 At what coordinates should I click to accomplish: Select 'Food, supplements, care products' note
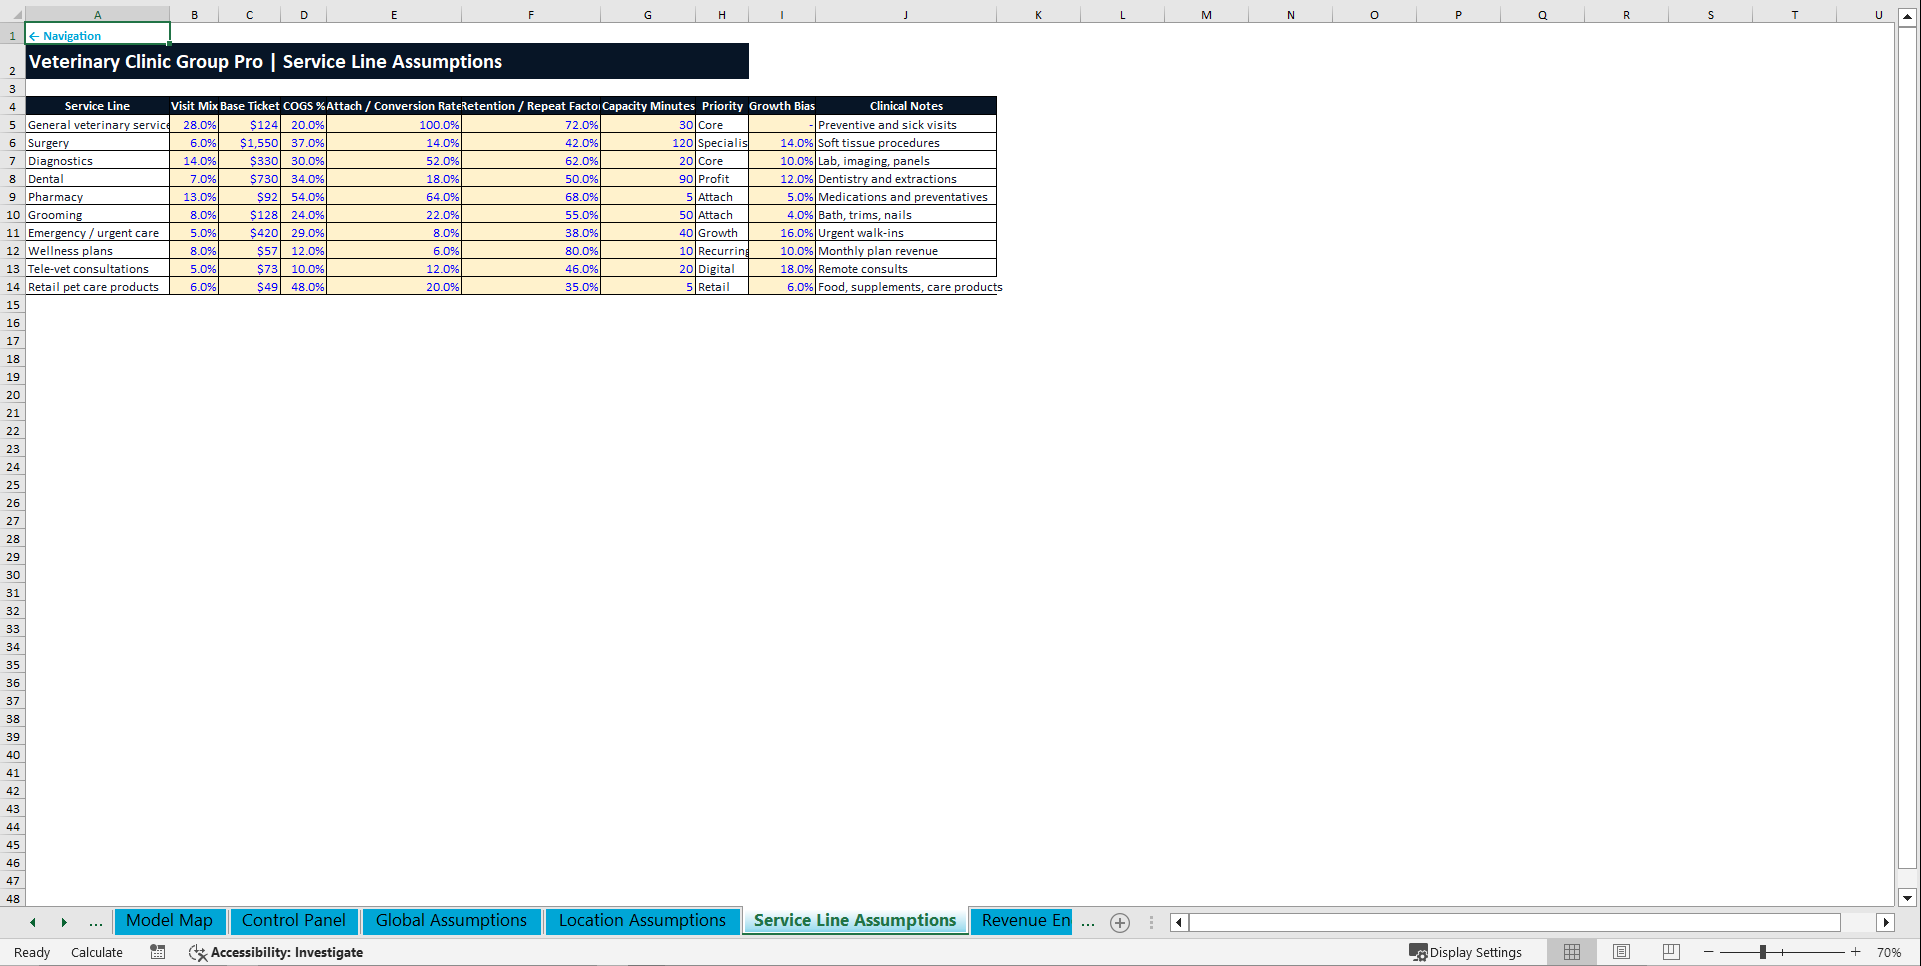pos(906,287)
